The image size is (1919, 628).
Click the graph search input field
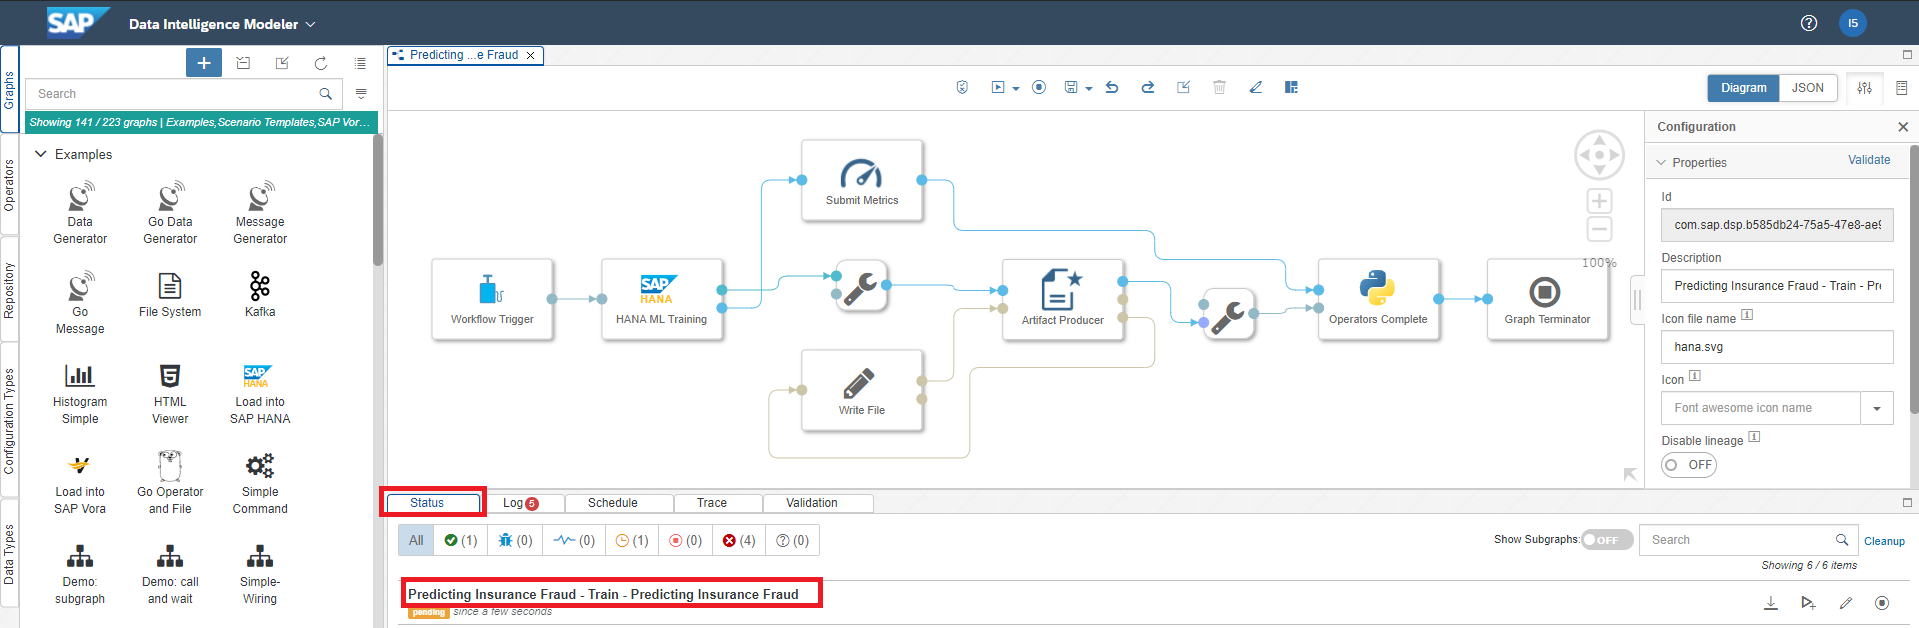tap(175, 94)
